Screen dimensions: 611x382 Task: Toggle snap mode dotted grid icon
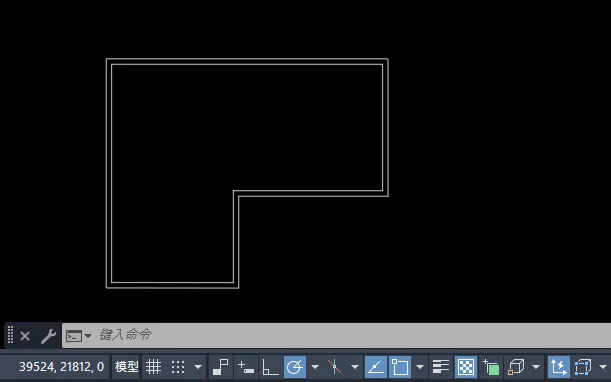click(178, 367)
